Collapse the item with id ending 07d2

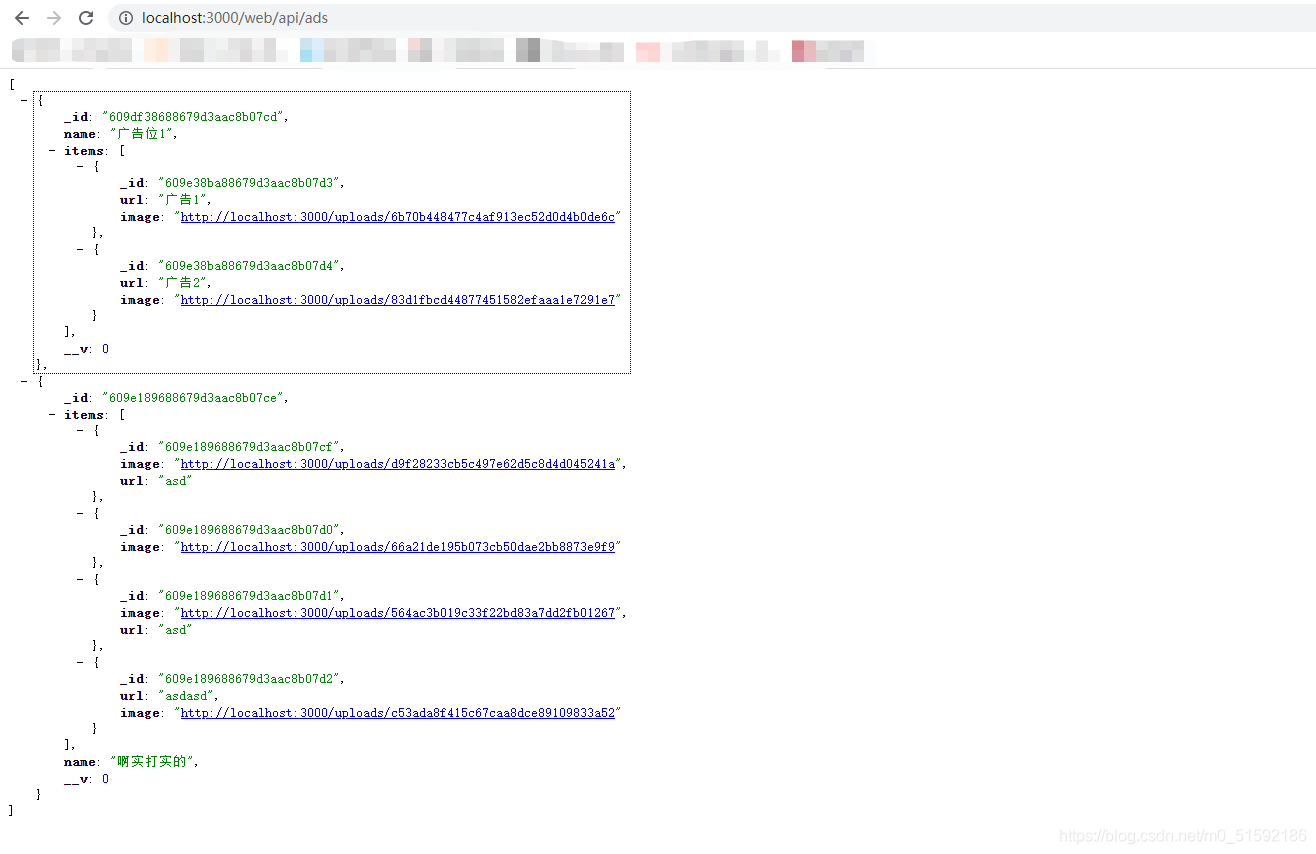pyautogui.click(x=80, y=662)
